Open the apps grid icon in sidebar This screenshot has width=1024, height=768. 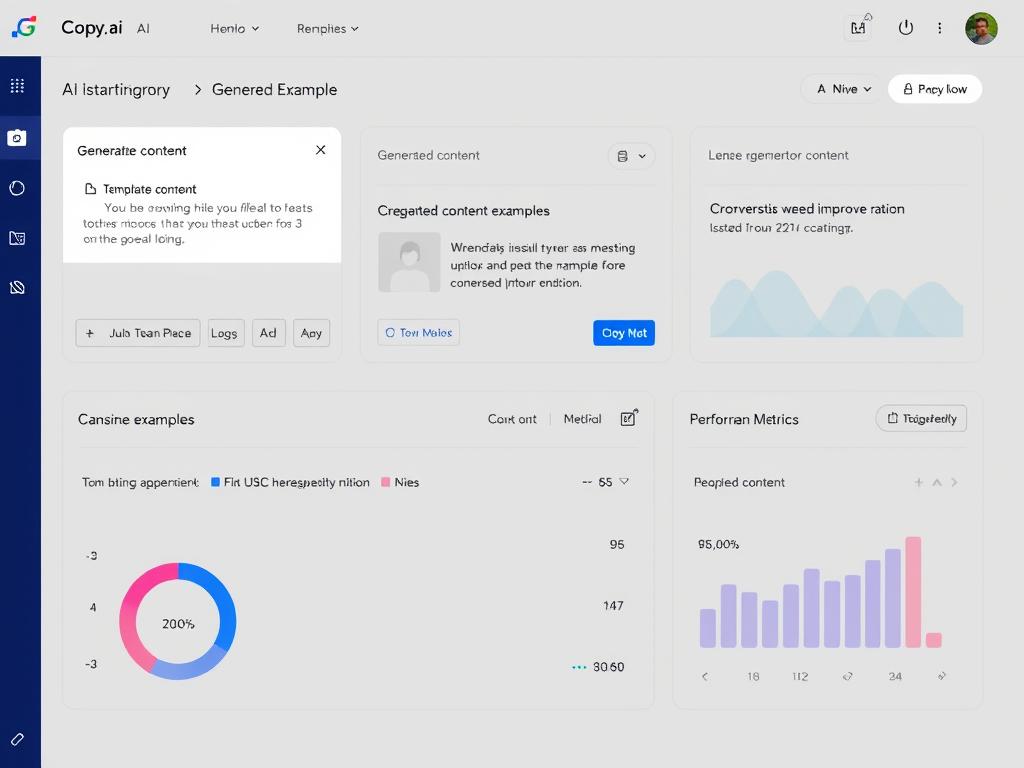18,86
